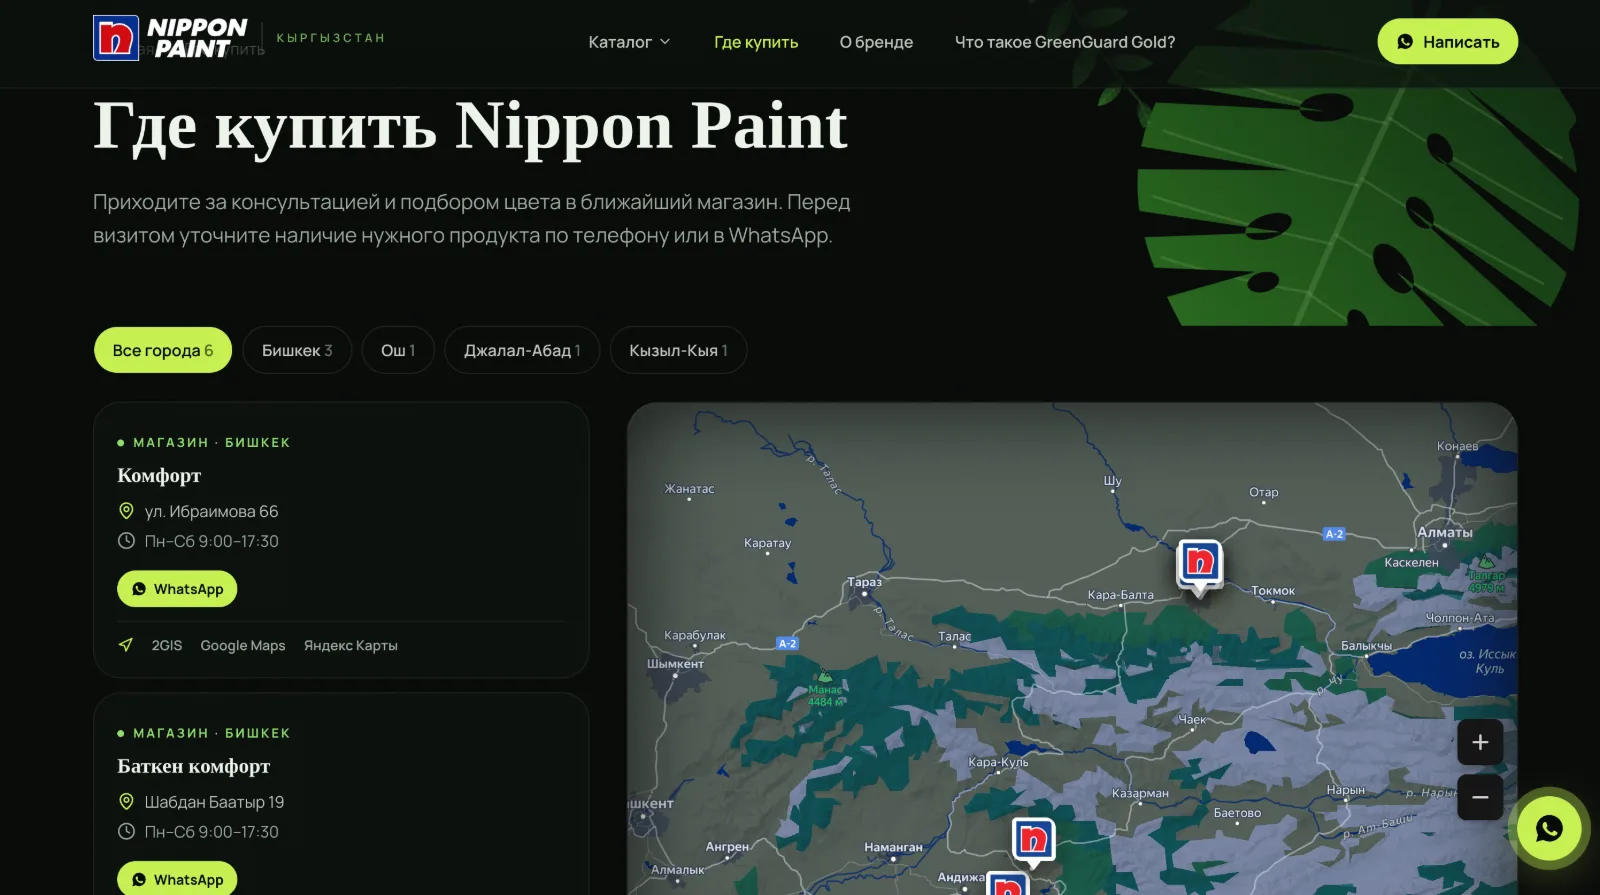Click the Нарын label on the map

(1346, 790)
